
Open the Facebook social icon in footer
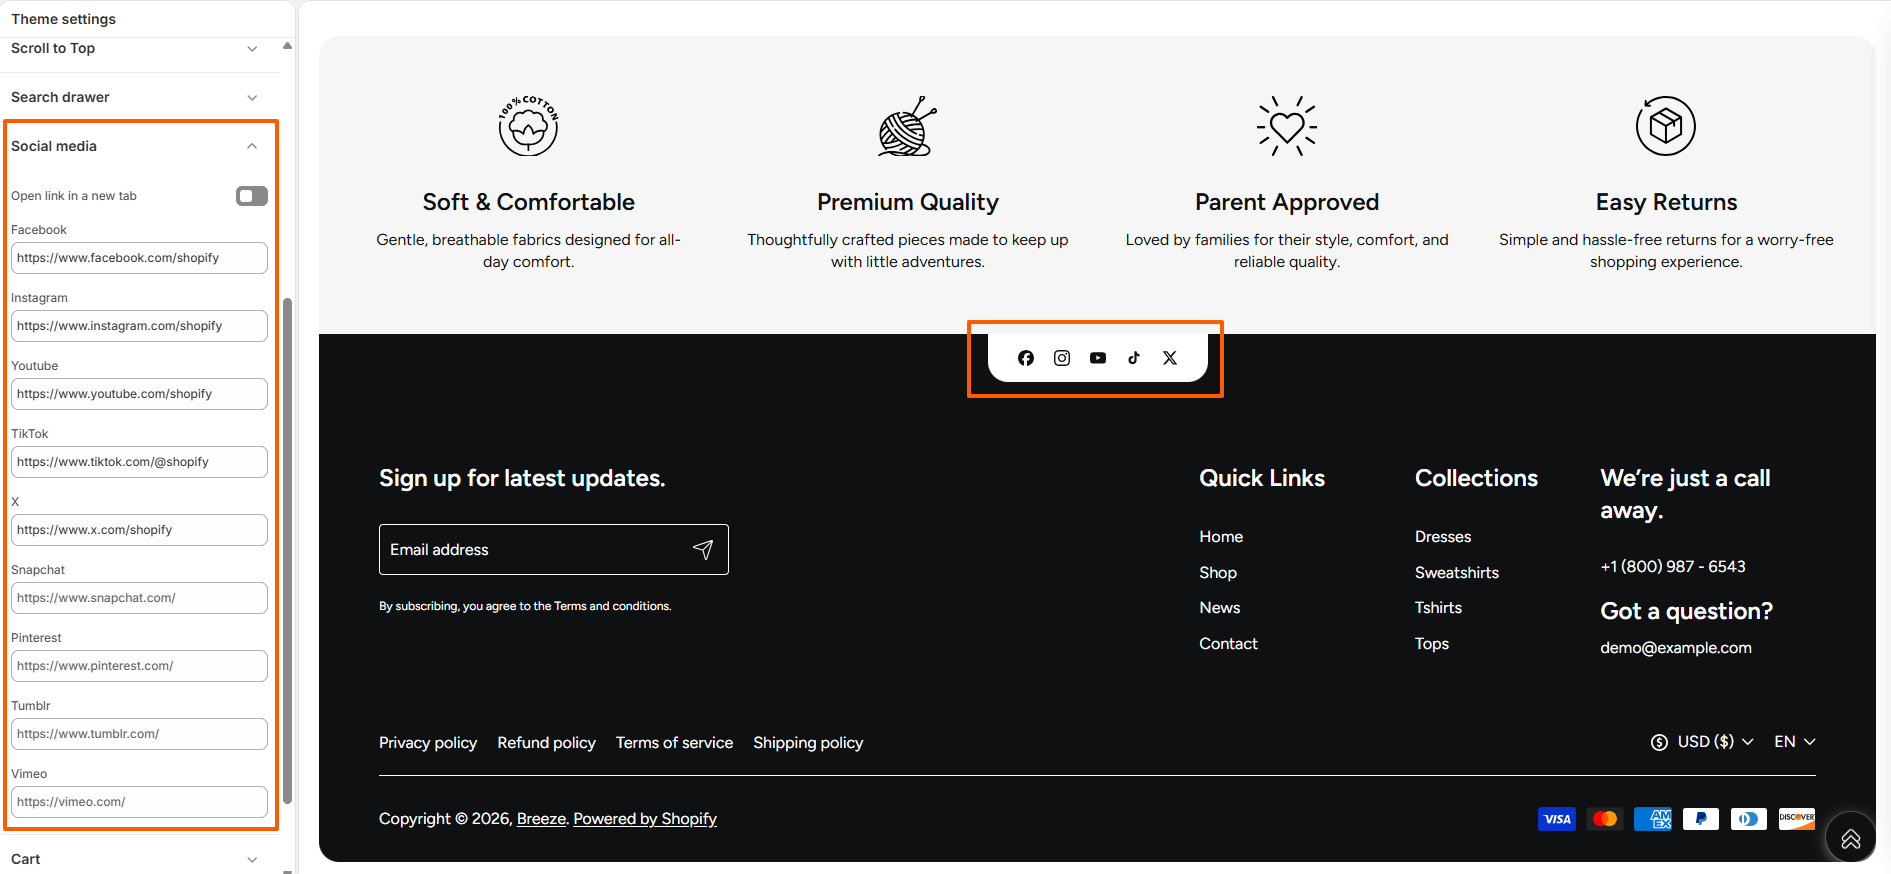[1026, 358]
